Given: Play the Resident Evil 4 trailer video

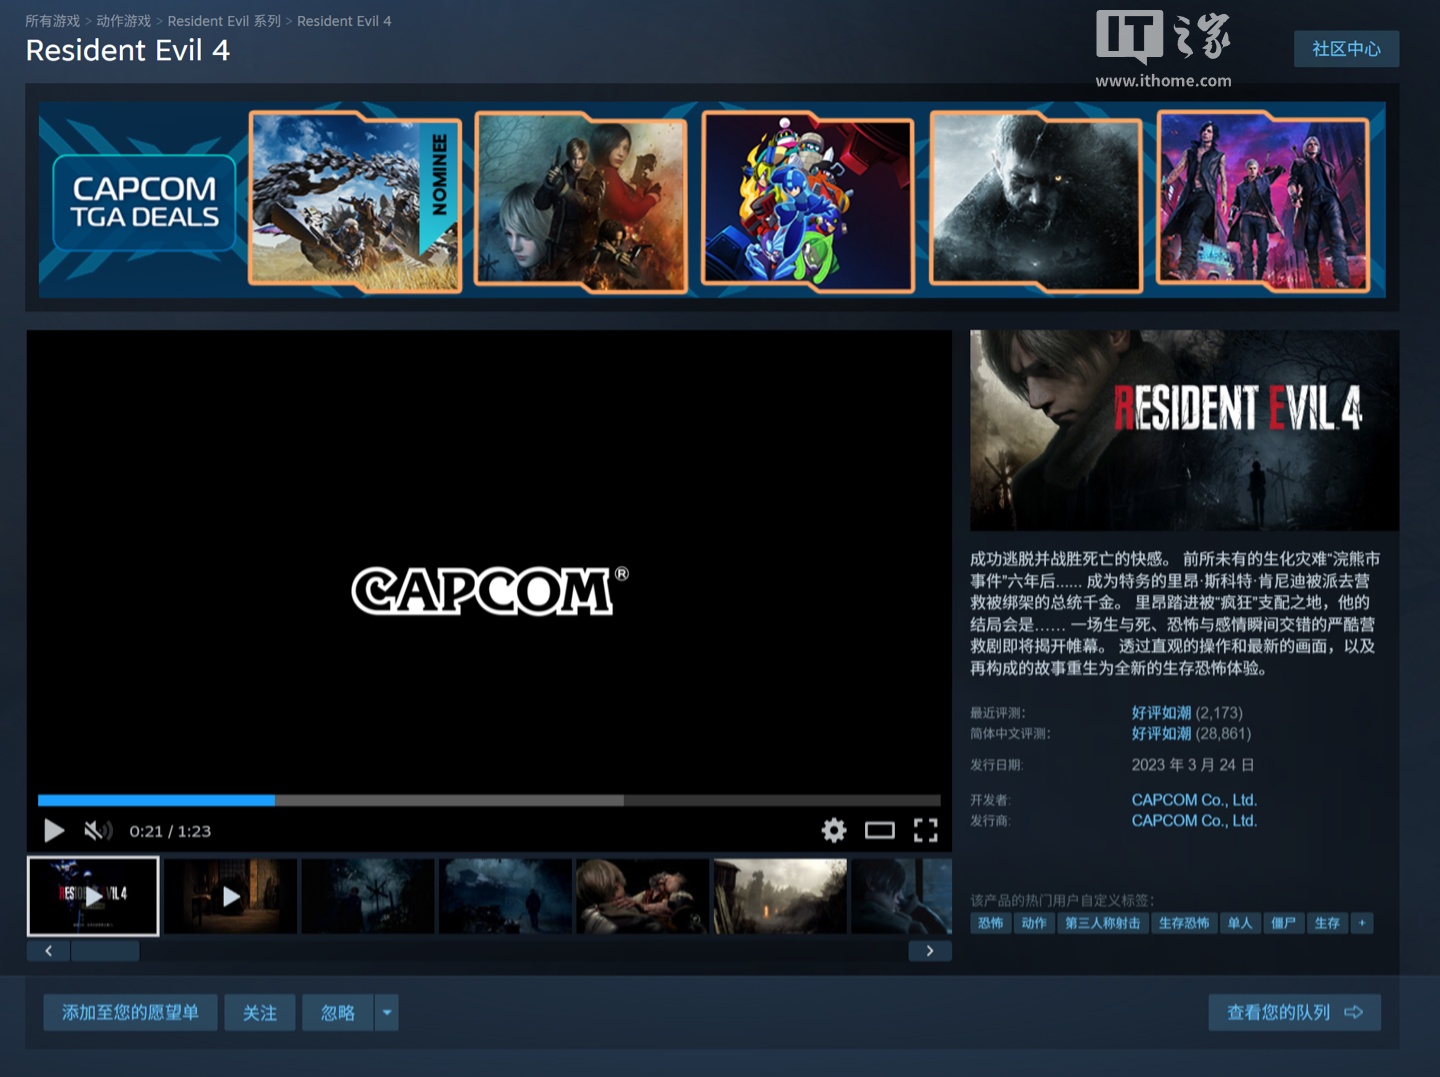Looking at the screenshot, I should [53, 830].
